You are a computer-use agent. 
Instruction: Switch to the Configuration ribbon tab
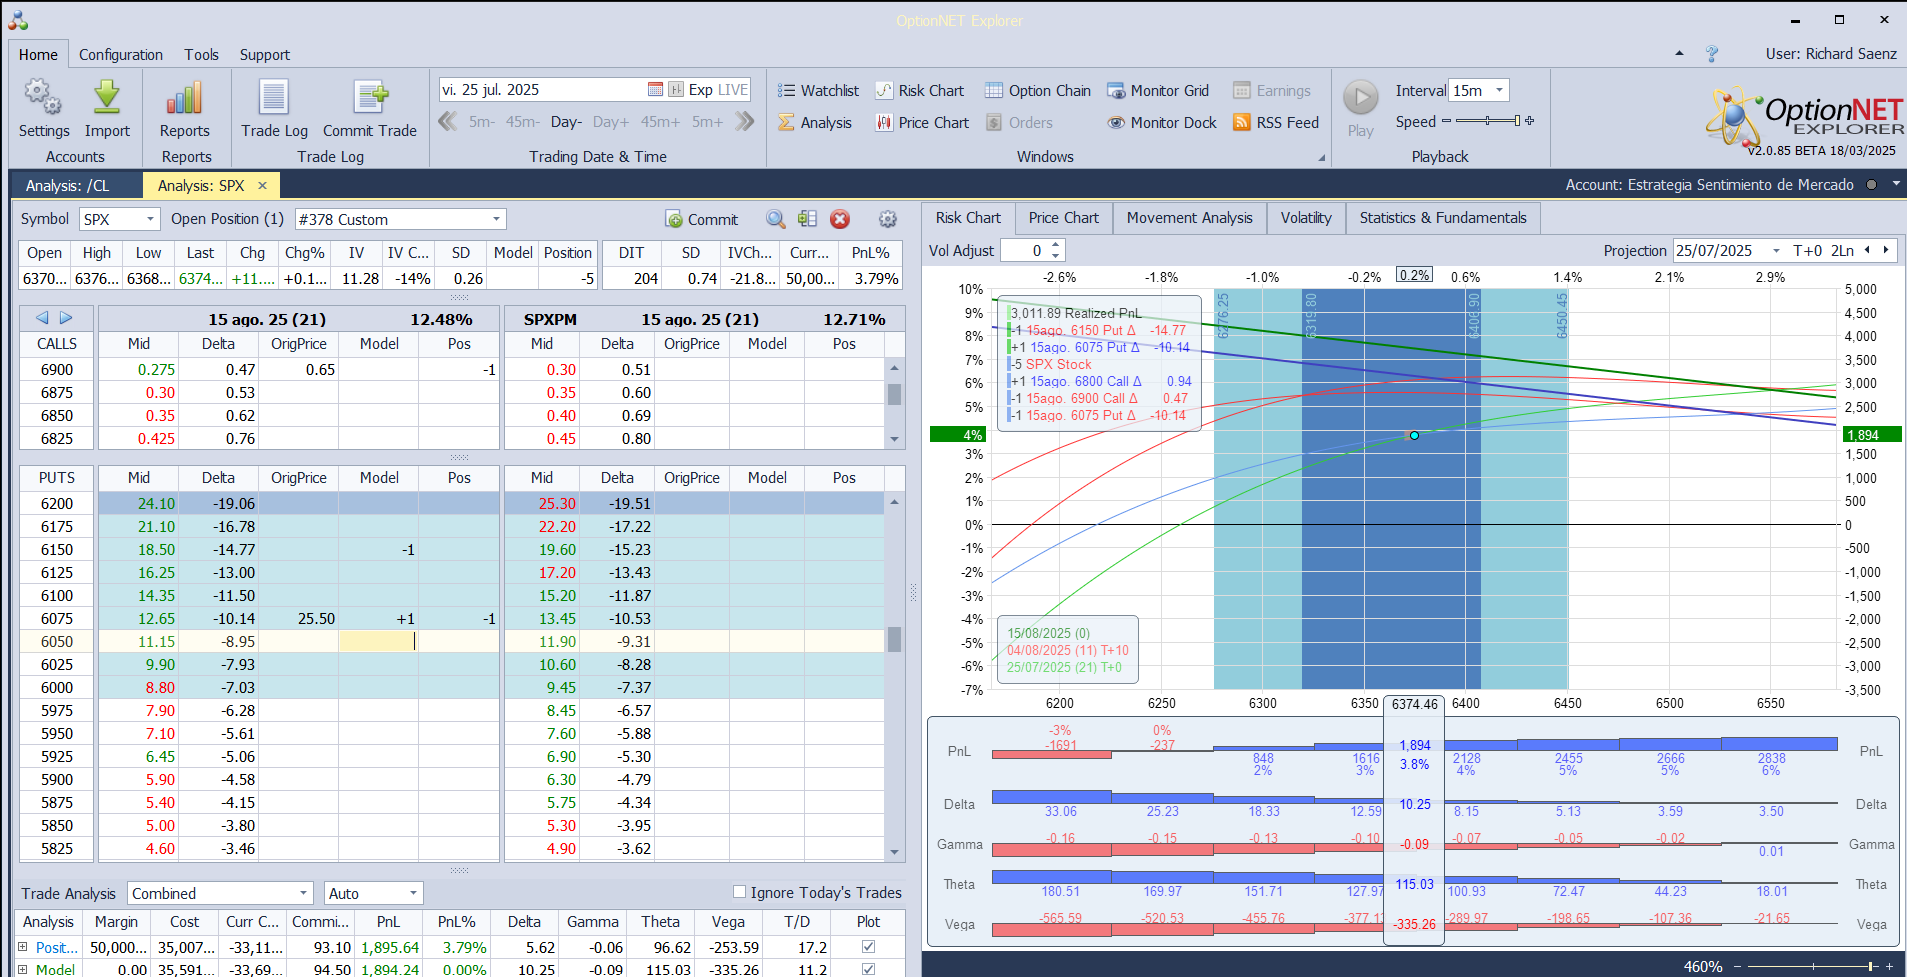click(121, 54)
